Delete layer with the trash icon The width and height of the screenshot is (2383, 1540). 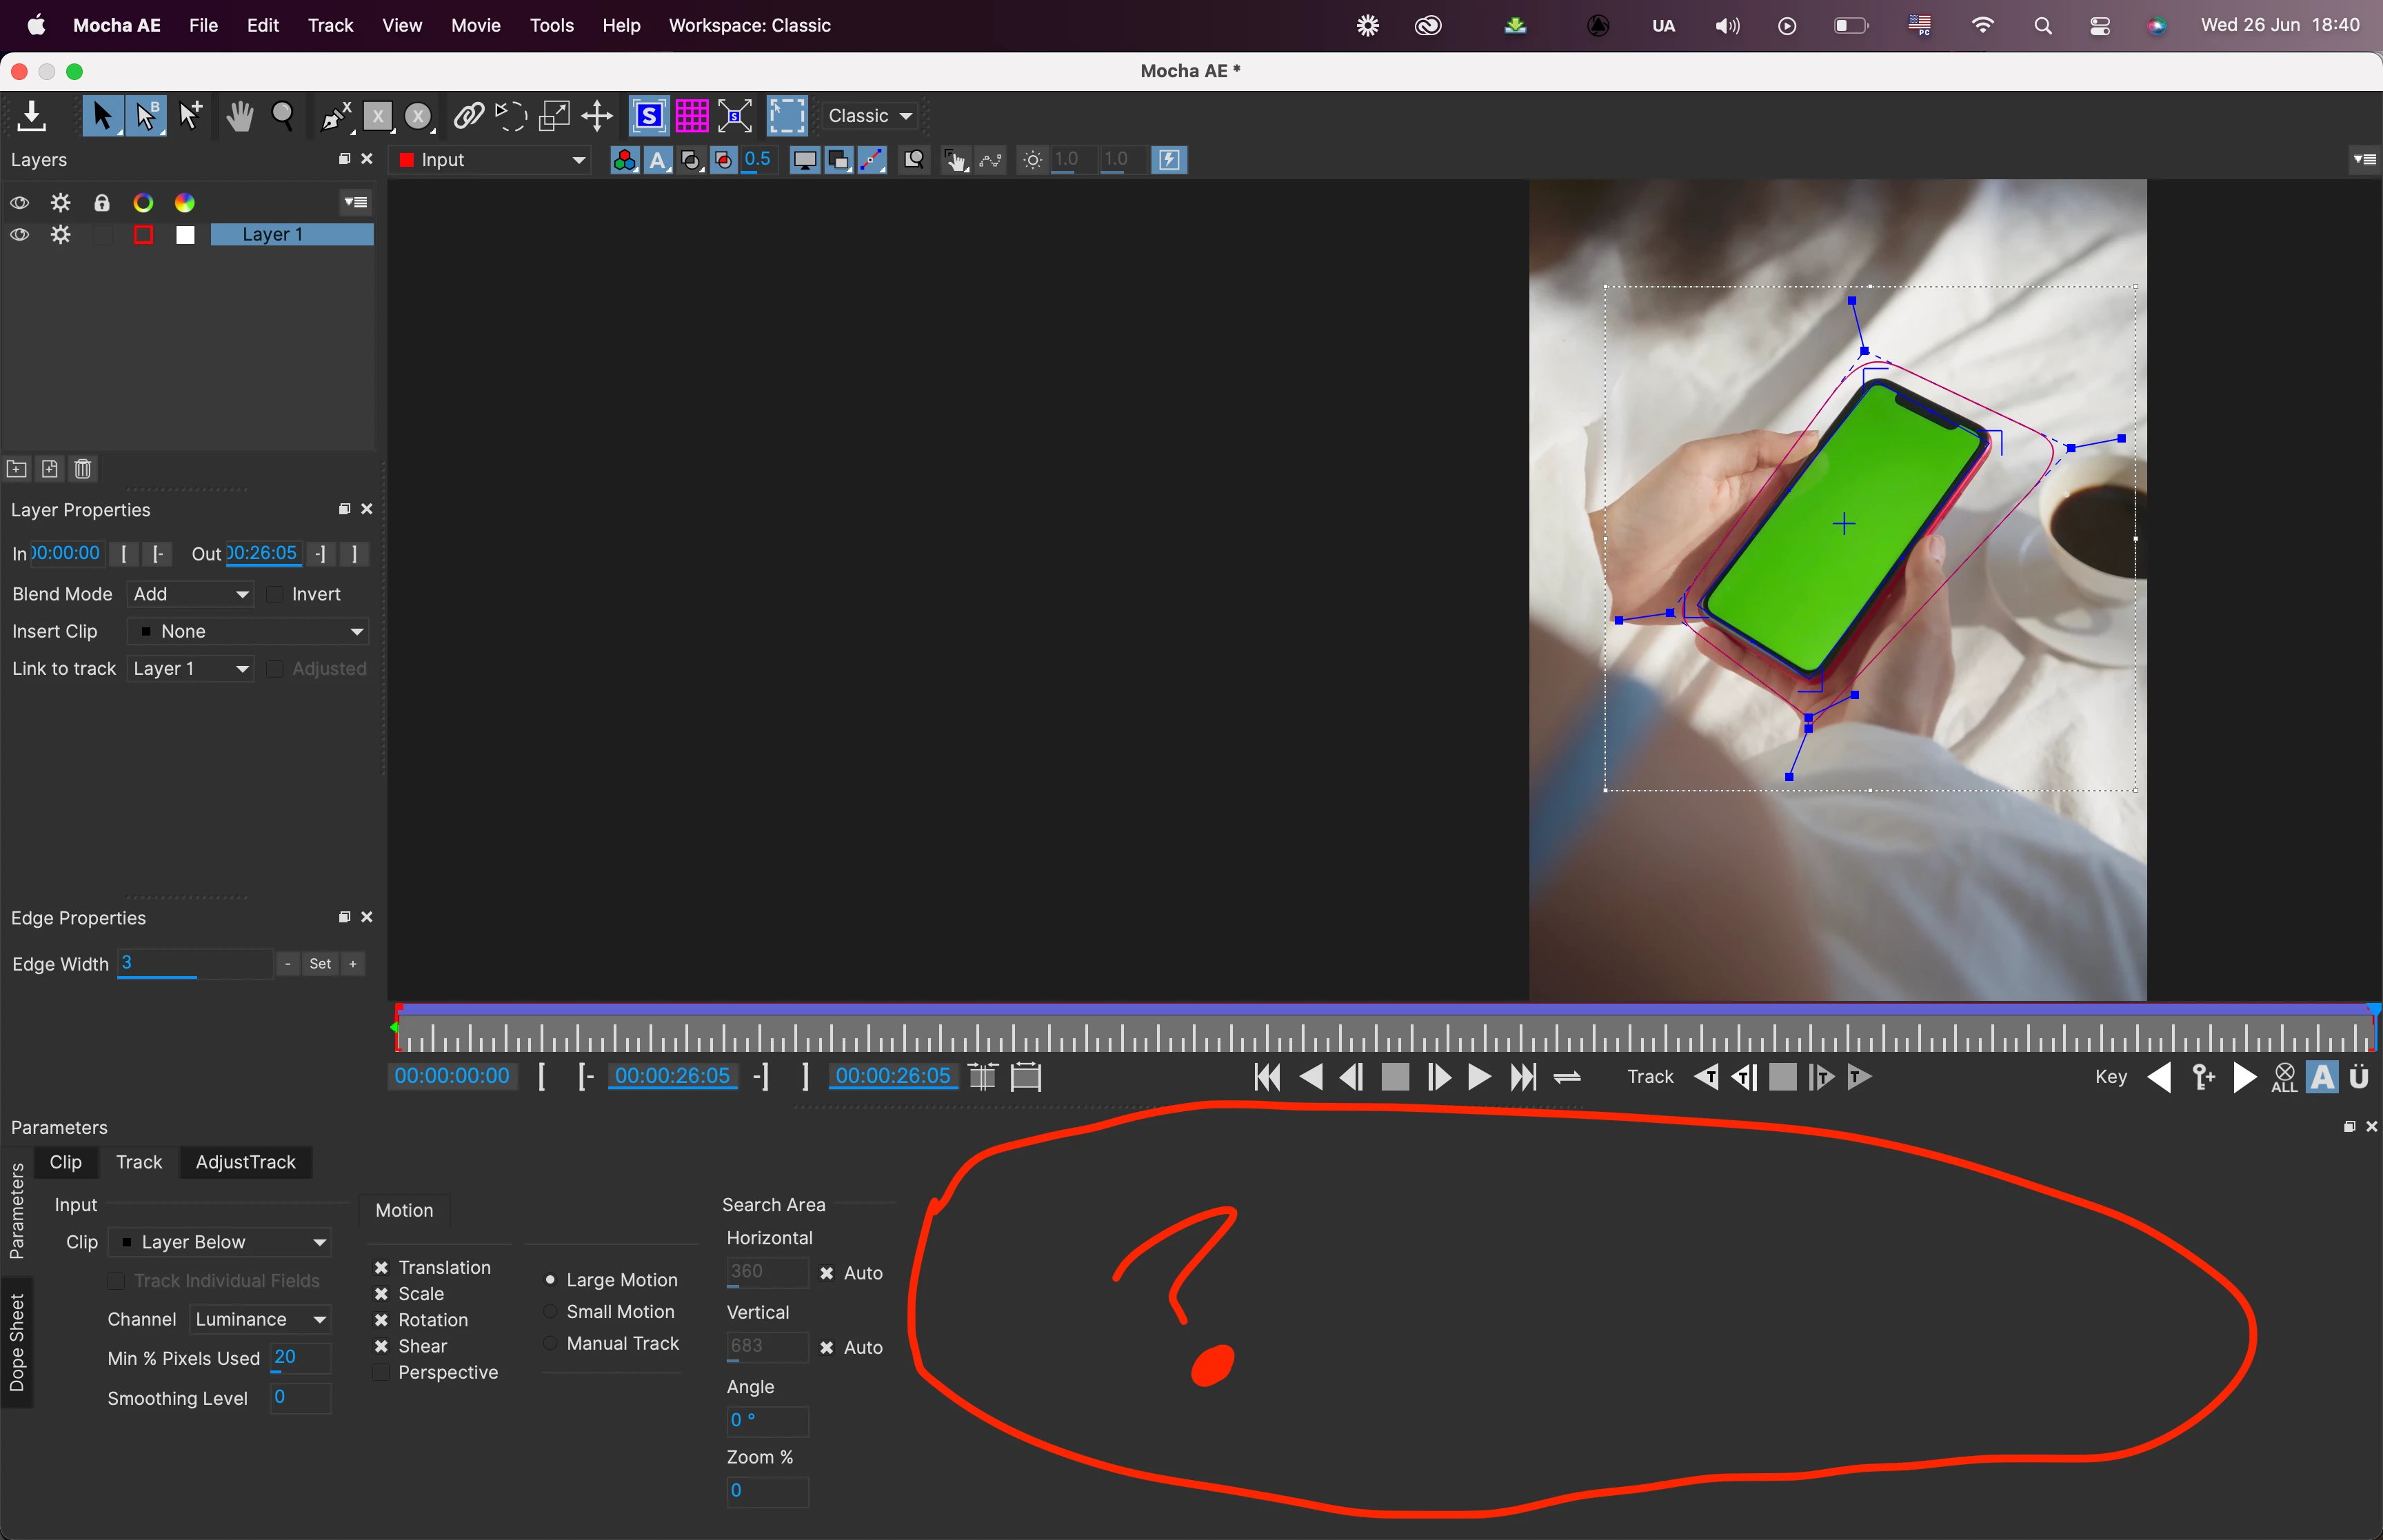click(x=83, y=469)
